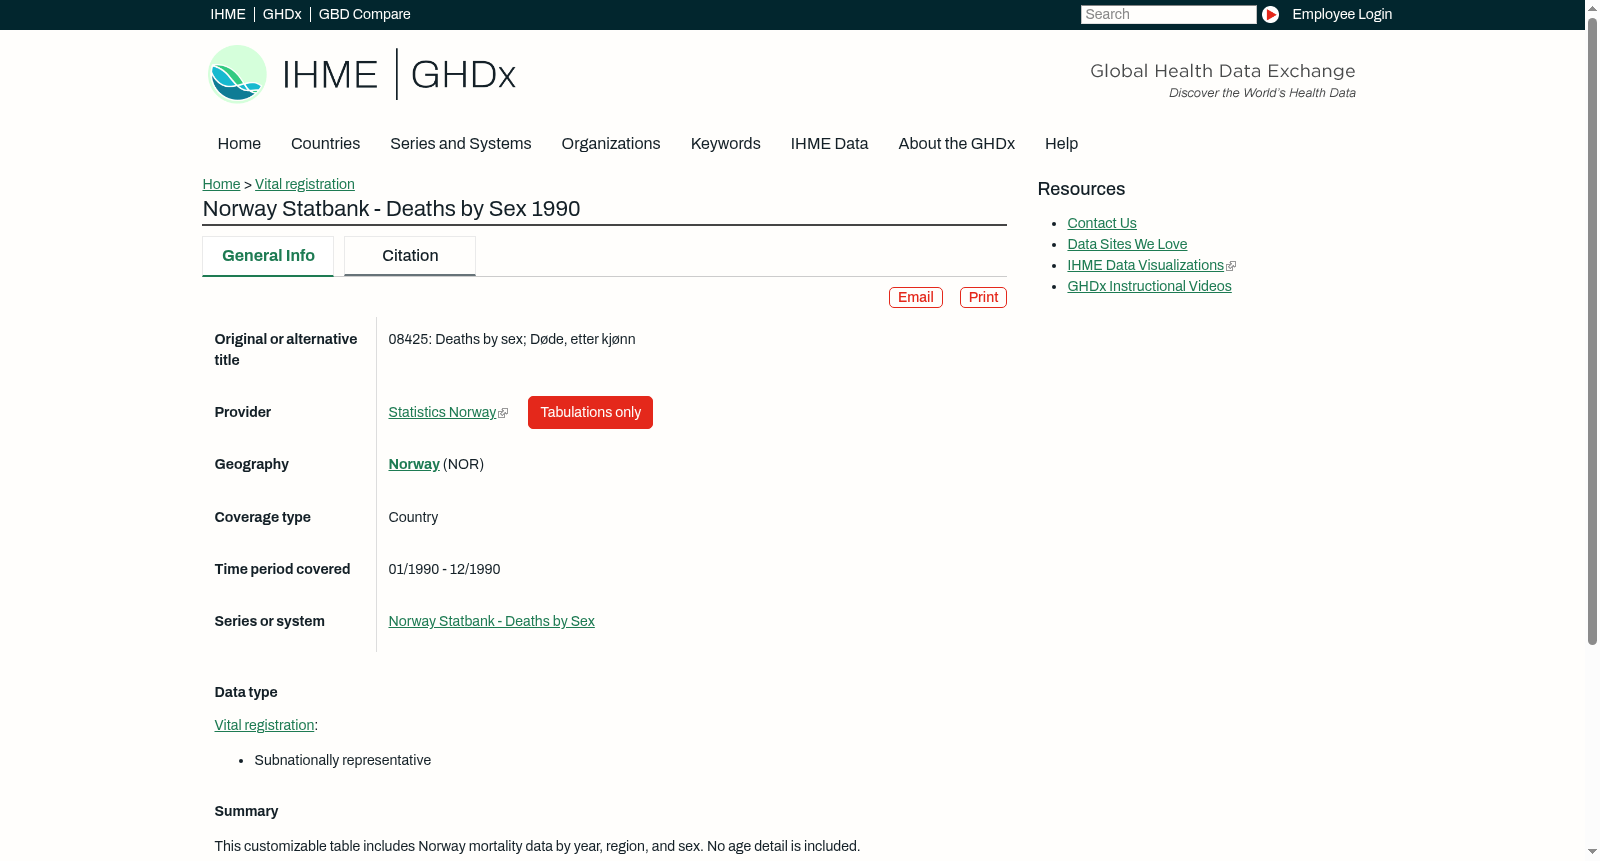Click the 'Resources' sidebar heading
The width and height of the screenshot is (1600, 861).
coord(1081,189)
